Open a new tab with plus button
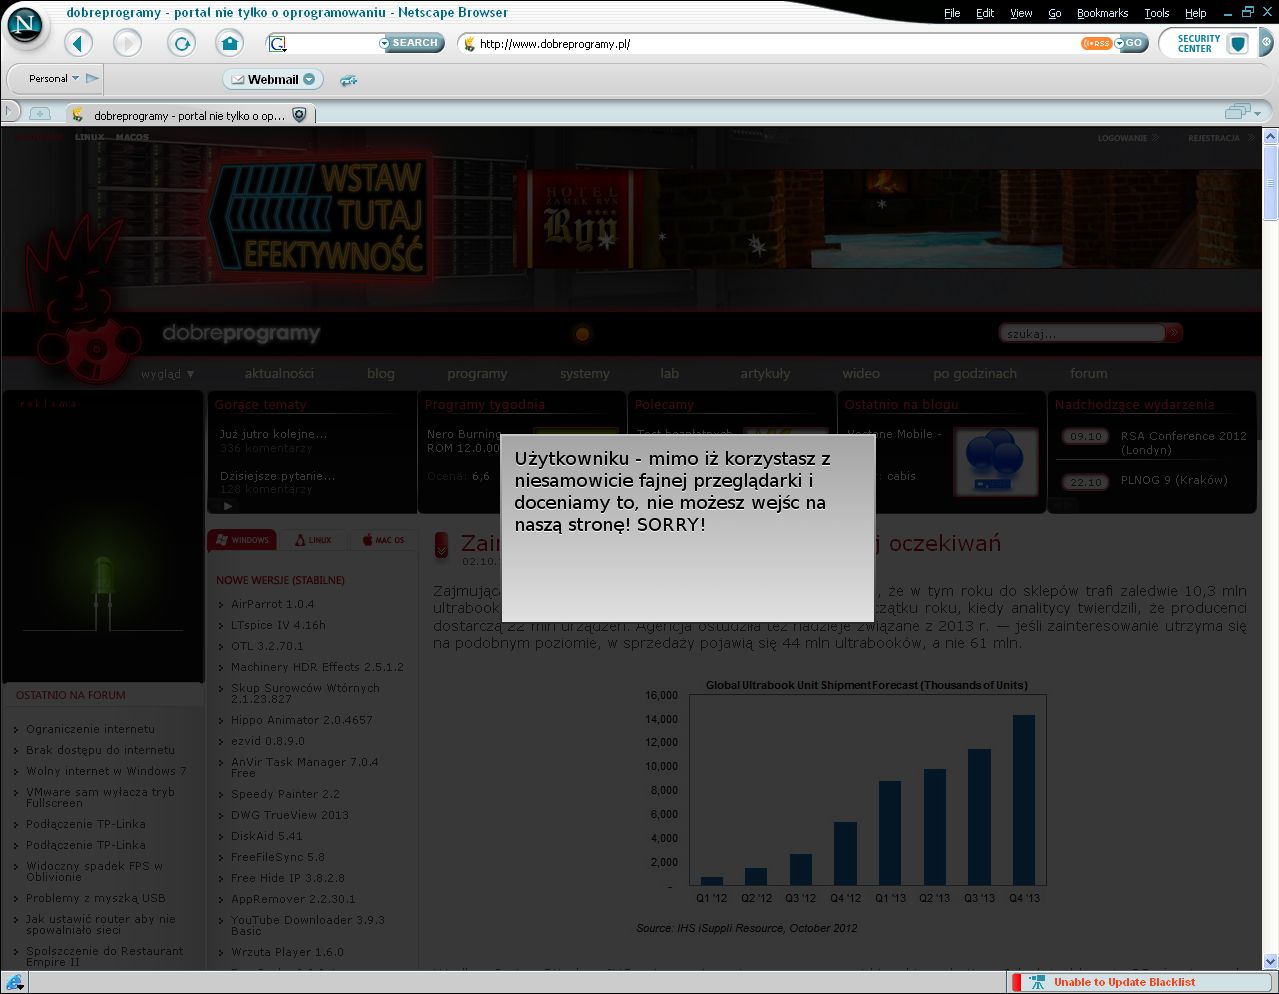Viewport: 1279px width, 994px height. tap(40, 113)
